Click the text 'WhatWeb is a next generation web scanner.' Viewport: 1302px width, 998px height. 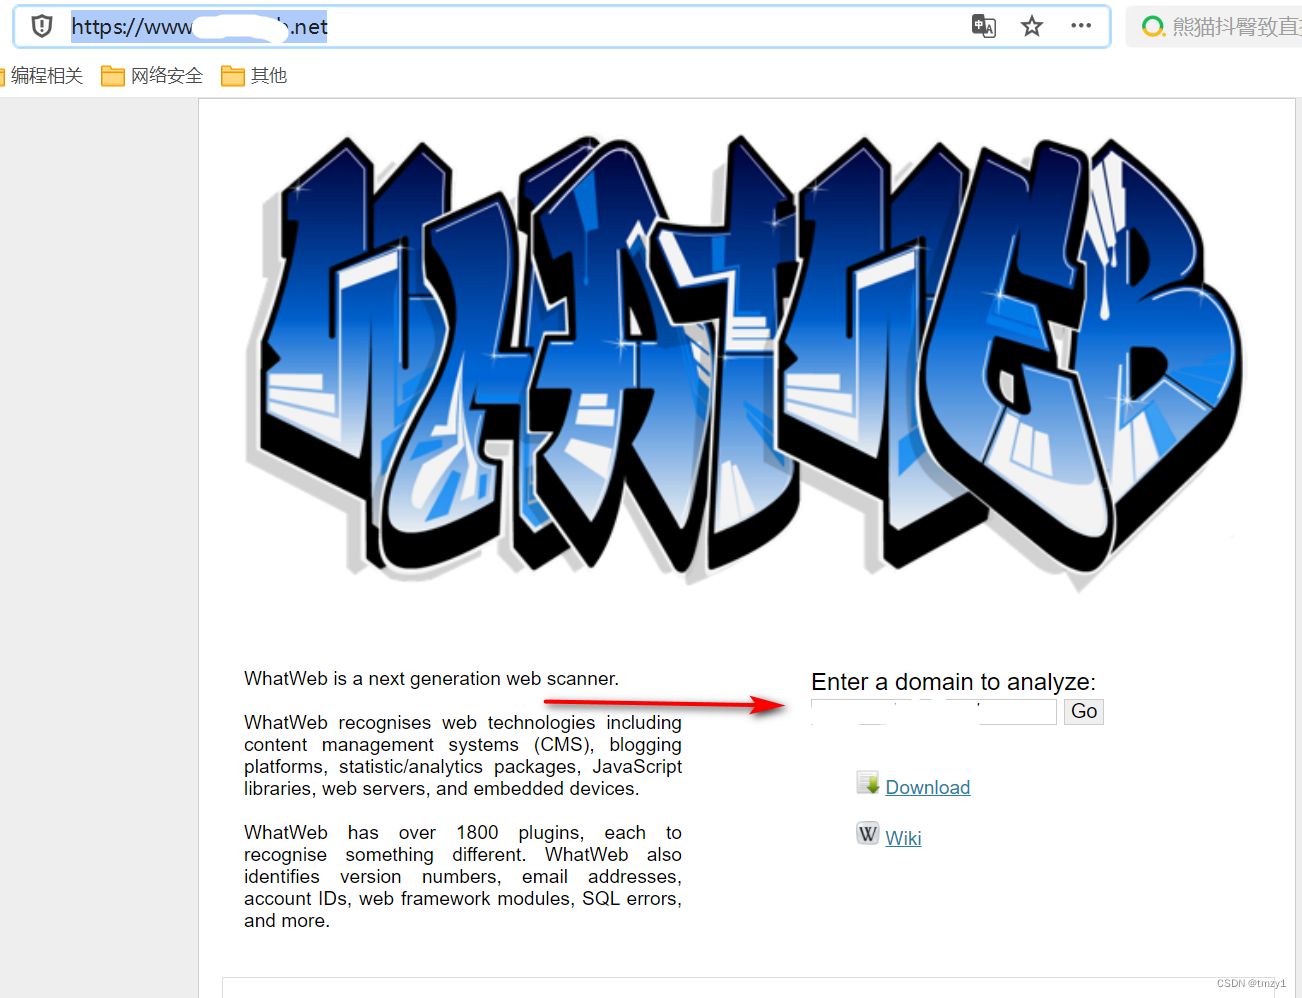[x=432, y=679]
